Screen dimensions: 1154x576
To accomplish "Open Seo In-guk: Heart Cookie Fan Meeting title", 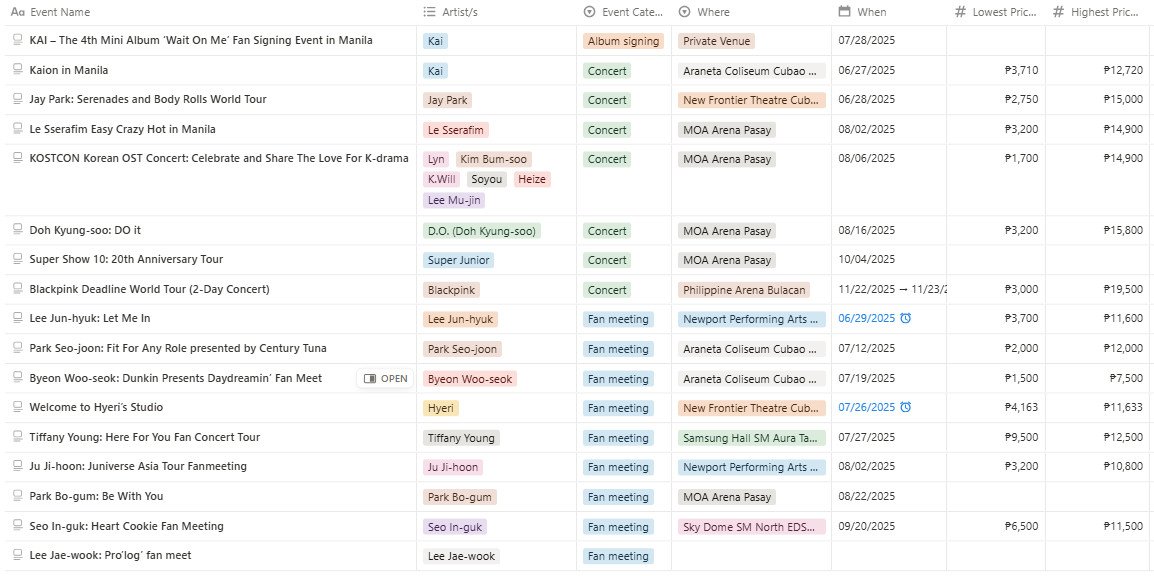I will [127, 526].
